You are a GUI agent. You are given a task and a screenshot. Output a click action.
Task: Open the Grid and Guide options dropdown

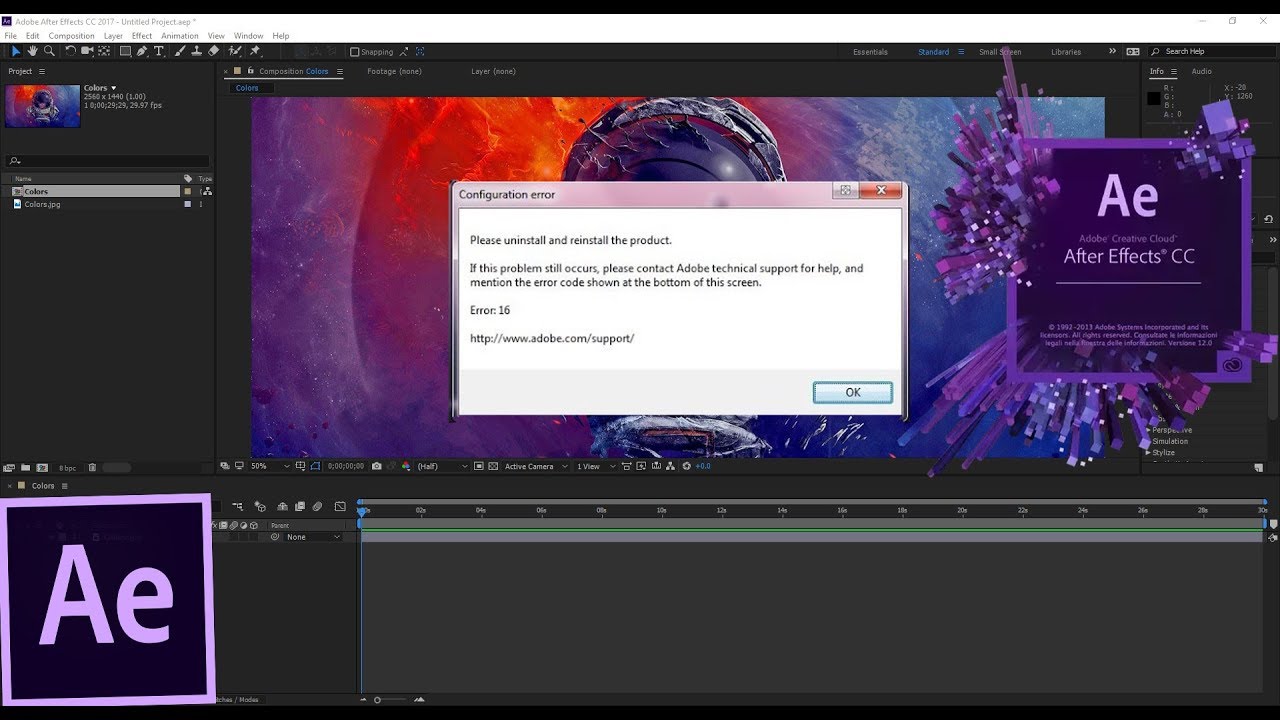[301, 466]
